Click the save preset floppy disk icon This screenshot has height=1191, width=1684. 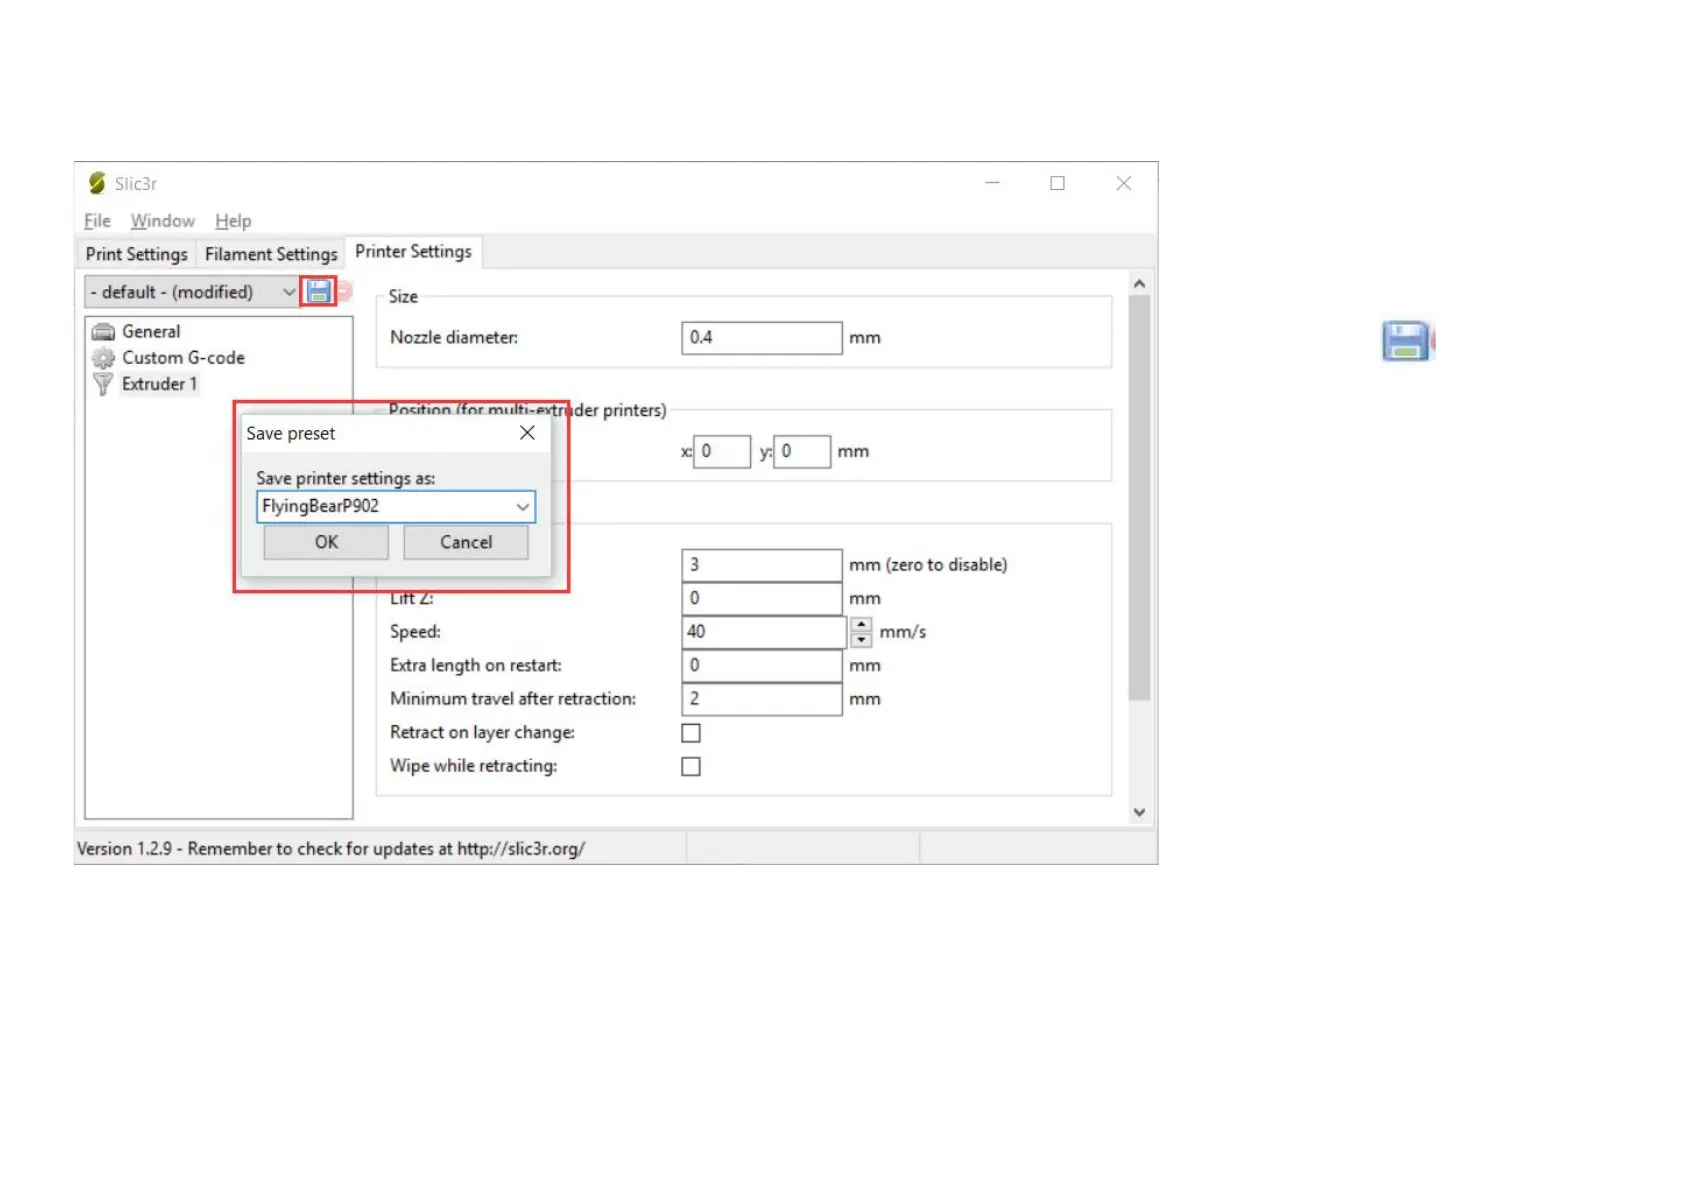[318, 291]
